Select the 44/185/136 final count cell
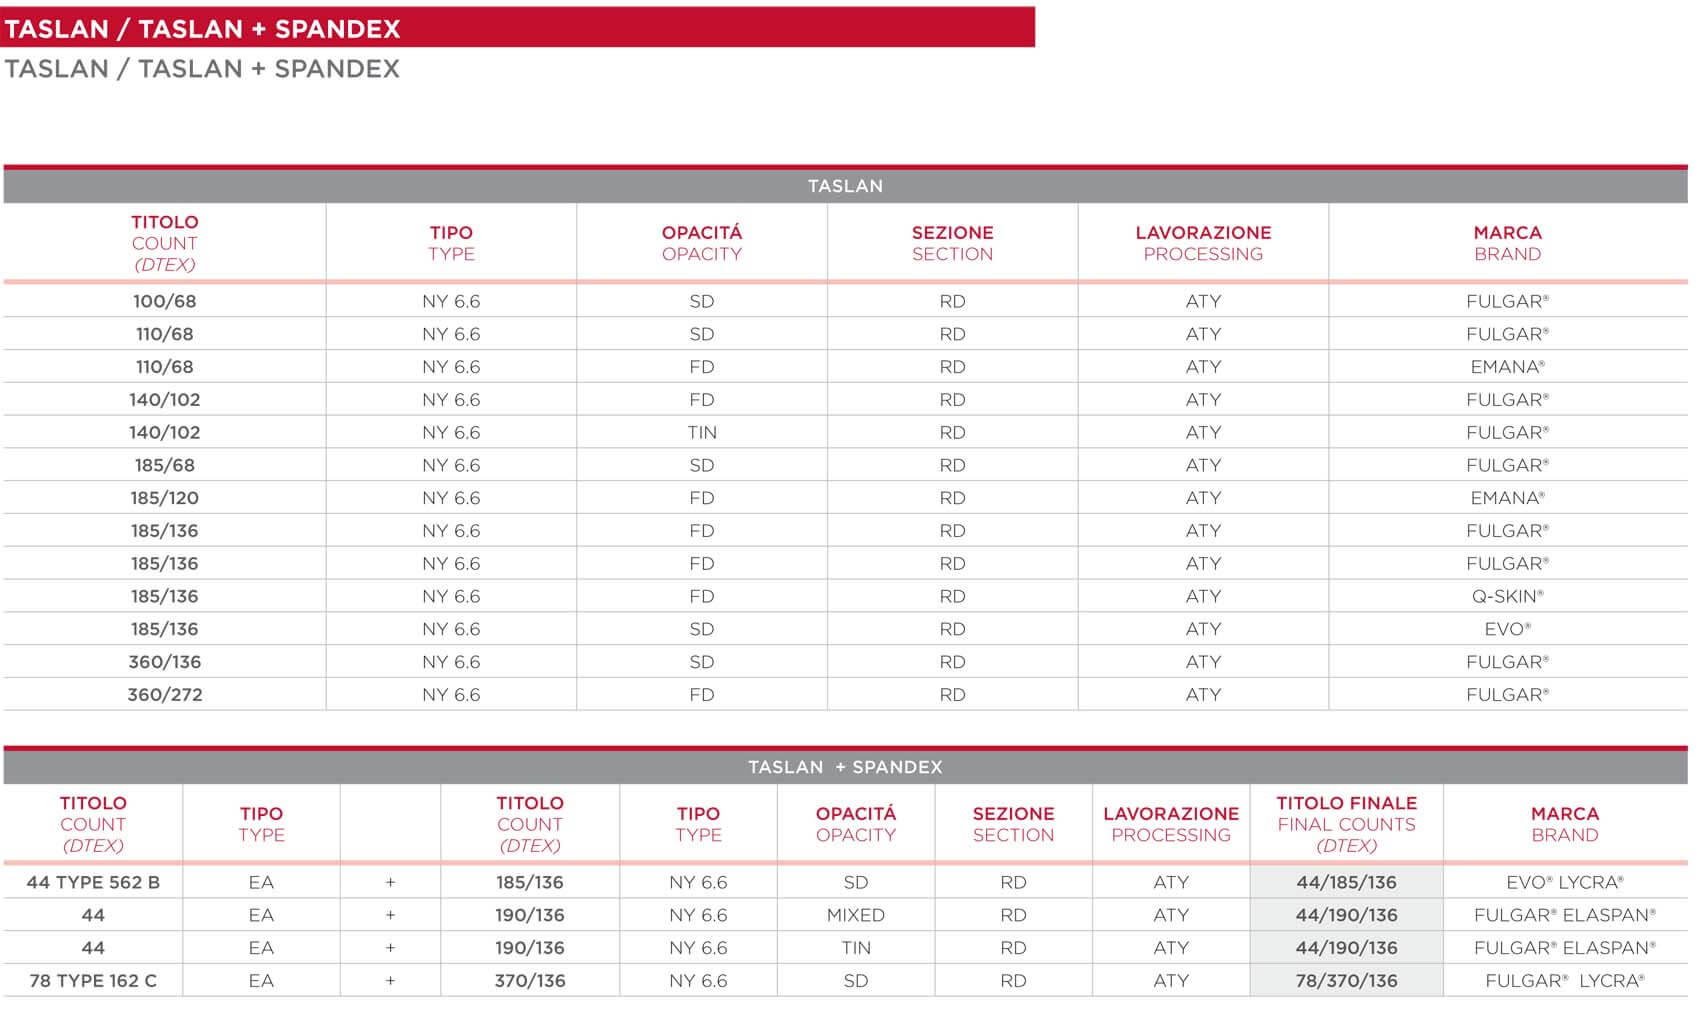 [x=1346, y=882]
